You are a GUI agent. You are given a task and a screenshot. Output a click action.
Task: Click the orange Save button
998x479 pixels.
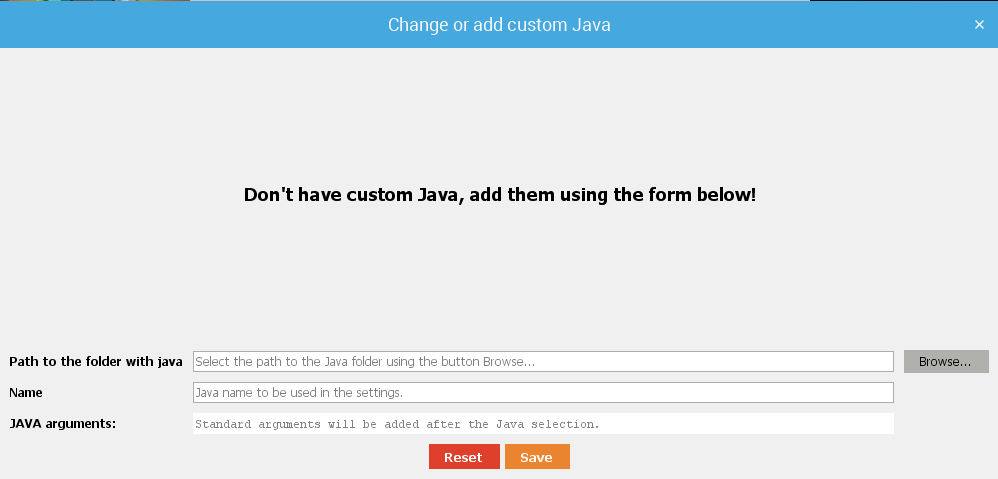(537, 457)
